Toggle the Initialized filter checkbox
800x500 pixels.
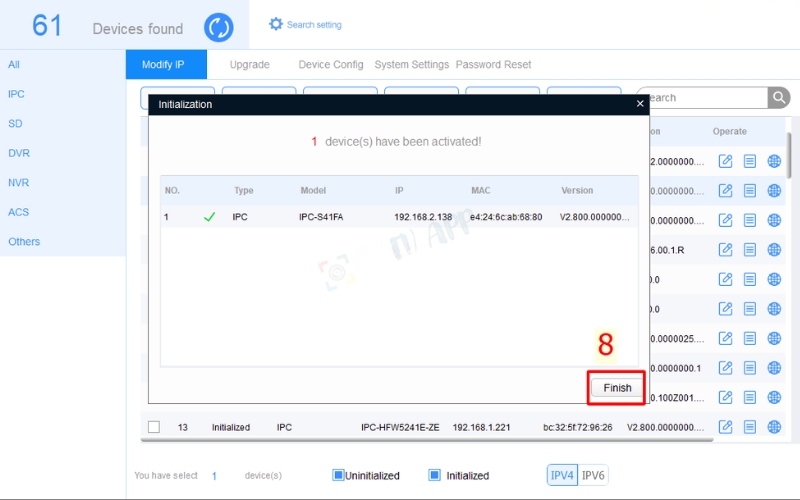click(x=434, y=475)
